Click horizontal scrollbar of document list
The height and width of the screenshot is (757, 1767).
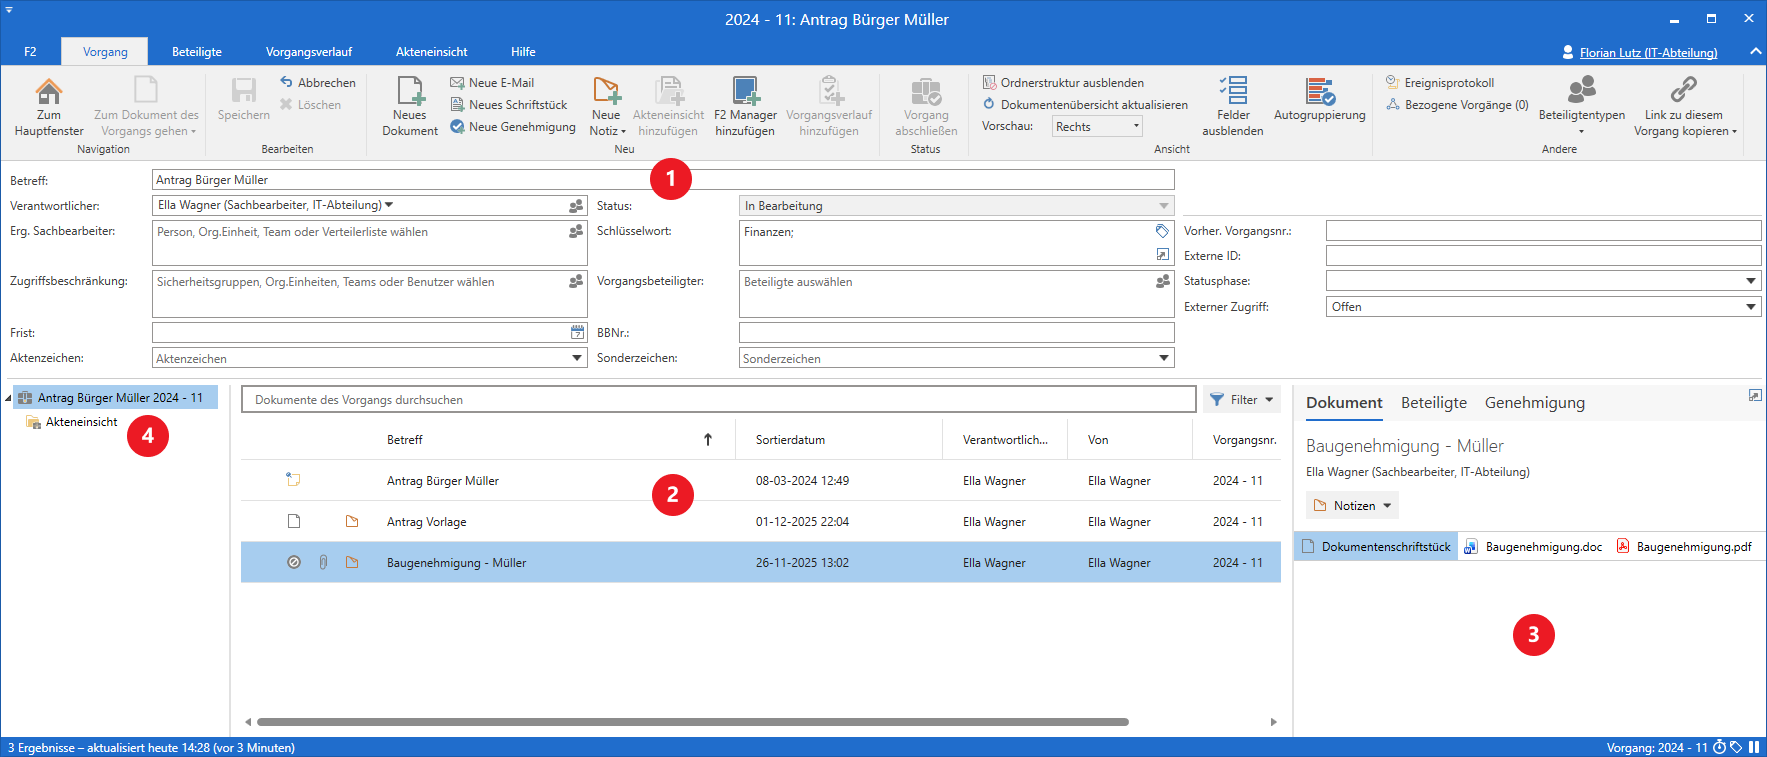pos(692,722)
